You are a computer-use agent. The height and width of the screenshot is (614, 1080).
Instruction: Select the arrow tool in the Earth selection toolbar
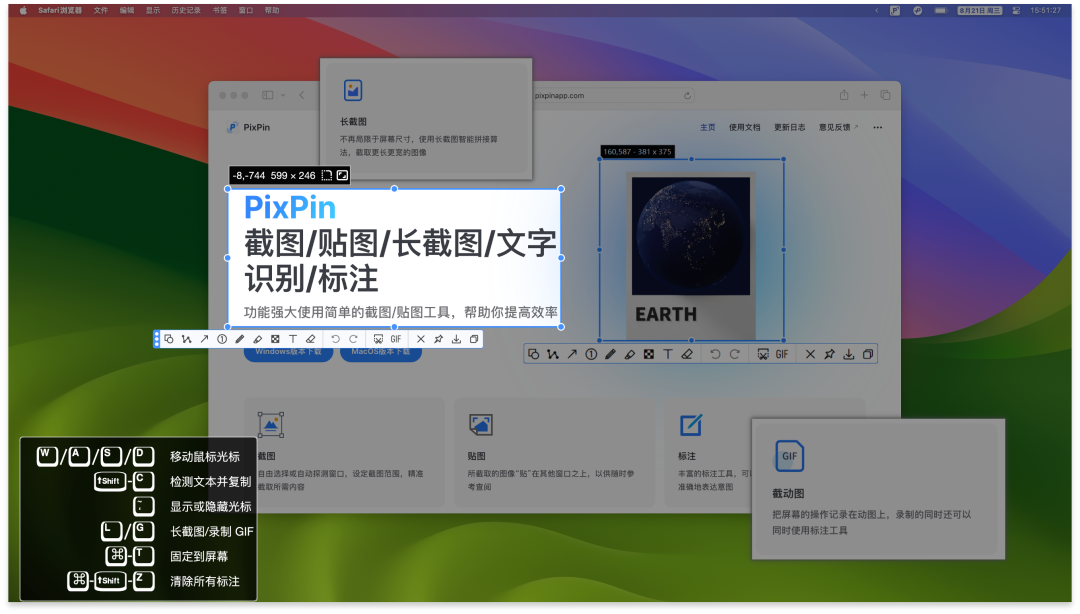point(572,354)
